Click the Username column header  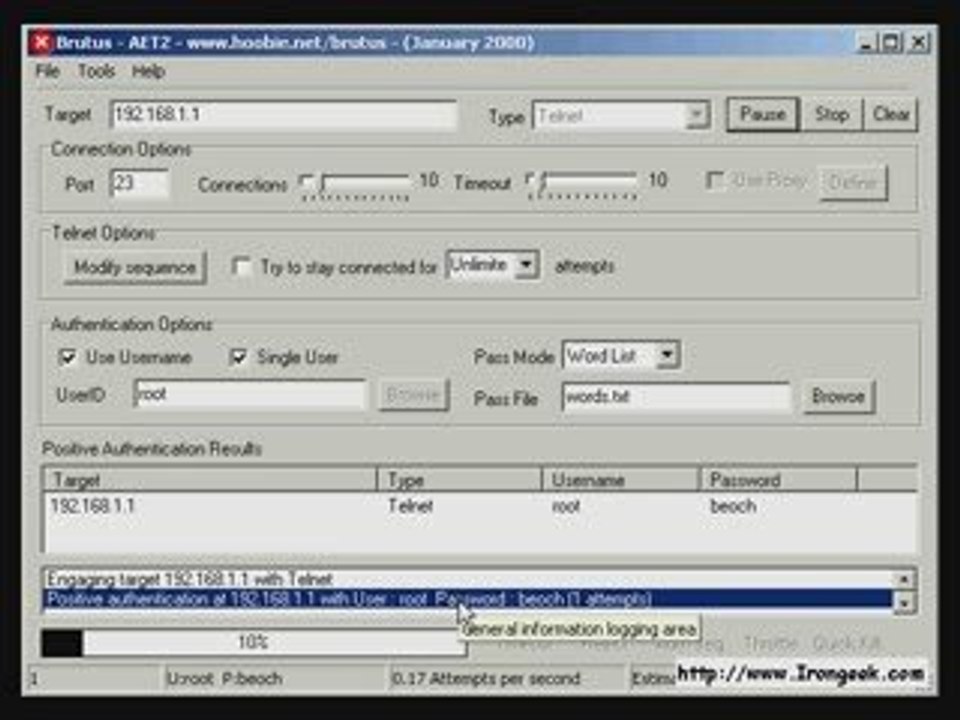pyautogui.click(x=621, y=480)
